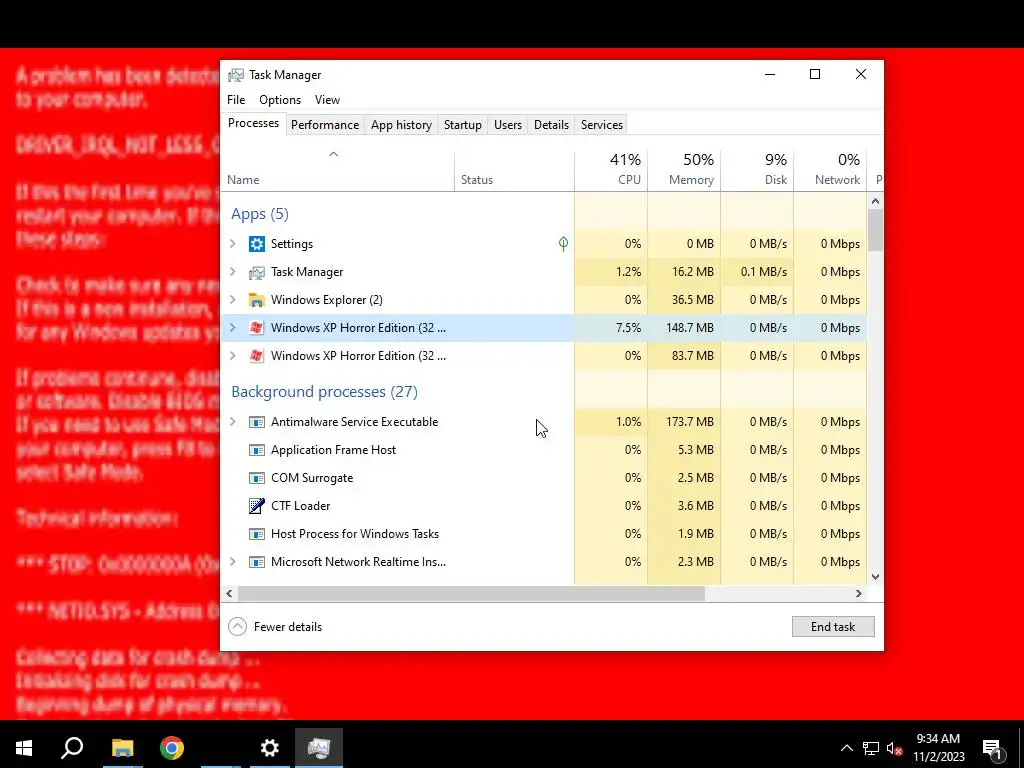The width and height of the screenshot is (1024, 768).
Task: Switch to the Details tab
Action: (x=551, y=125)
